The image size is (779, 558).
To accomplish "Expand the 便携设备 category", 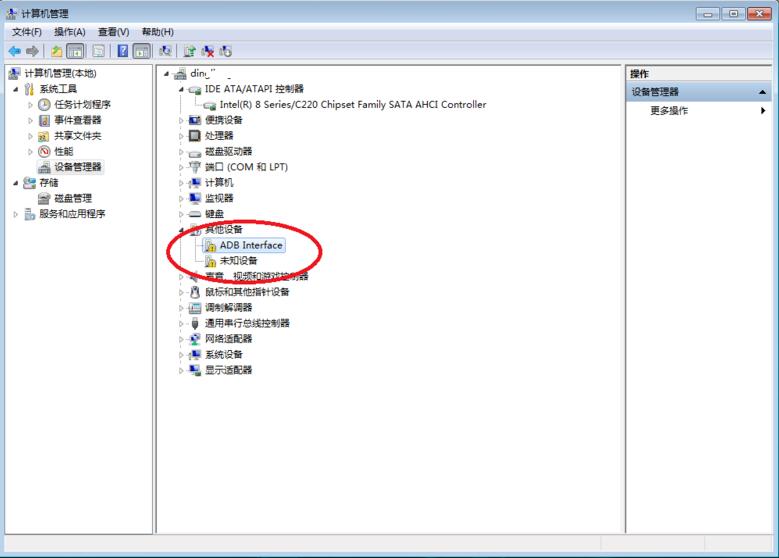I will [181, 120].
